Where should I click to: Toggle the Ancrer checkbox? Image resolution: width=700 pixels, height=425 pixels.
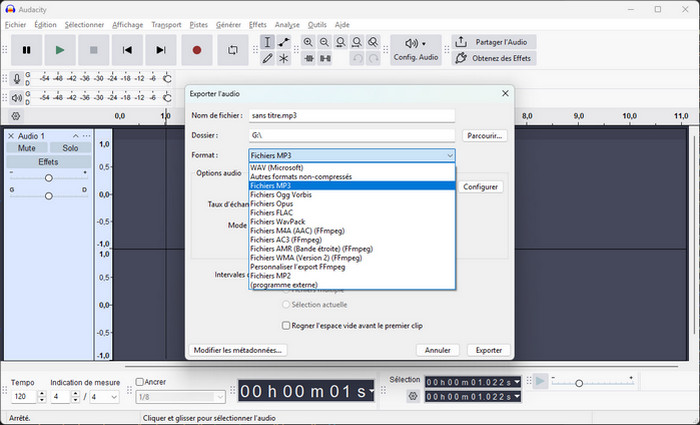(x=139, y=382)
